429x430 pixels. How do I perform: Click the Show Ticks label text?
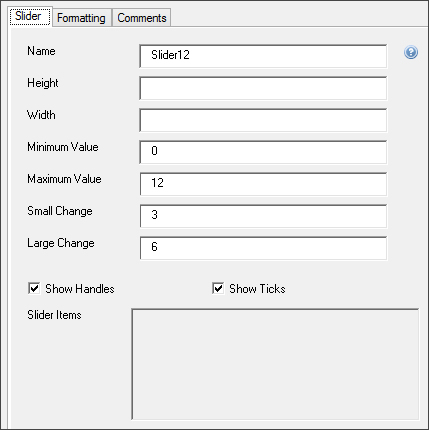257,289
